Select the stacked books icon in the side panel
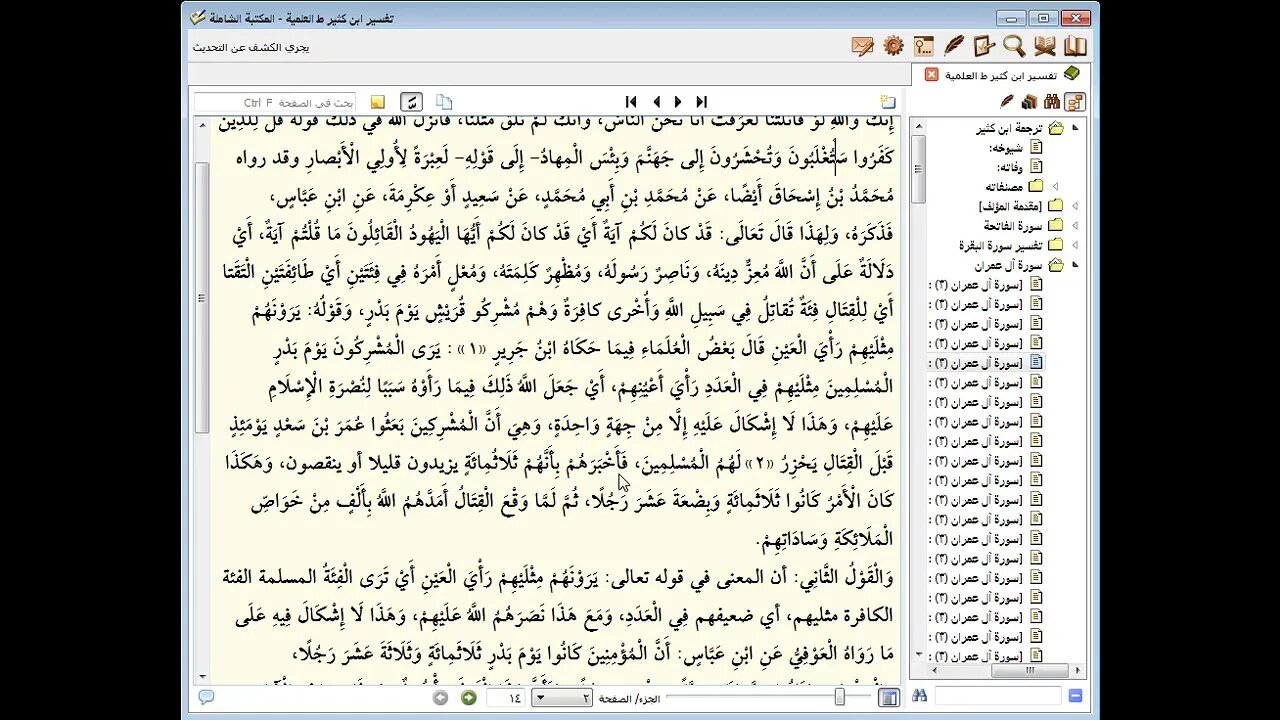The width and height of the screenshot is (1280, 720). click(1029, 102)
